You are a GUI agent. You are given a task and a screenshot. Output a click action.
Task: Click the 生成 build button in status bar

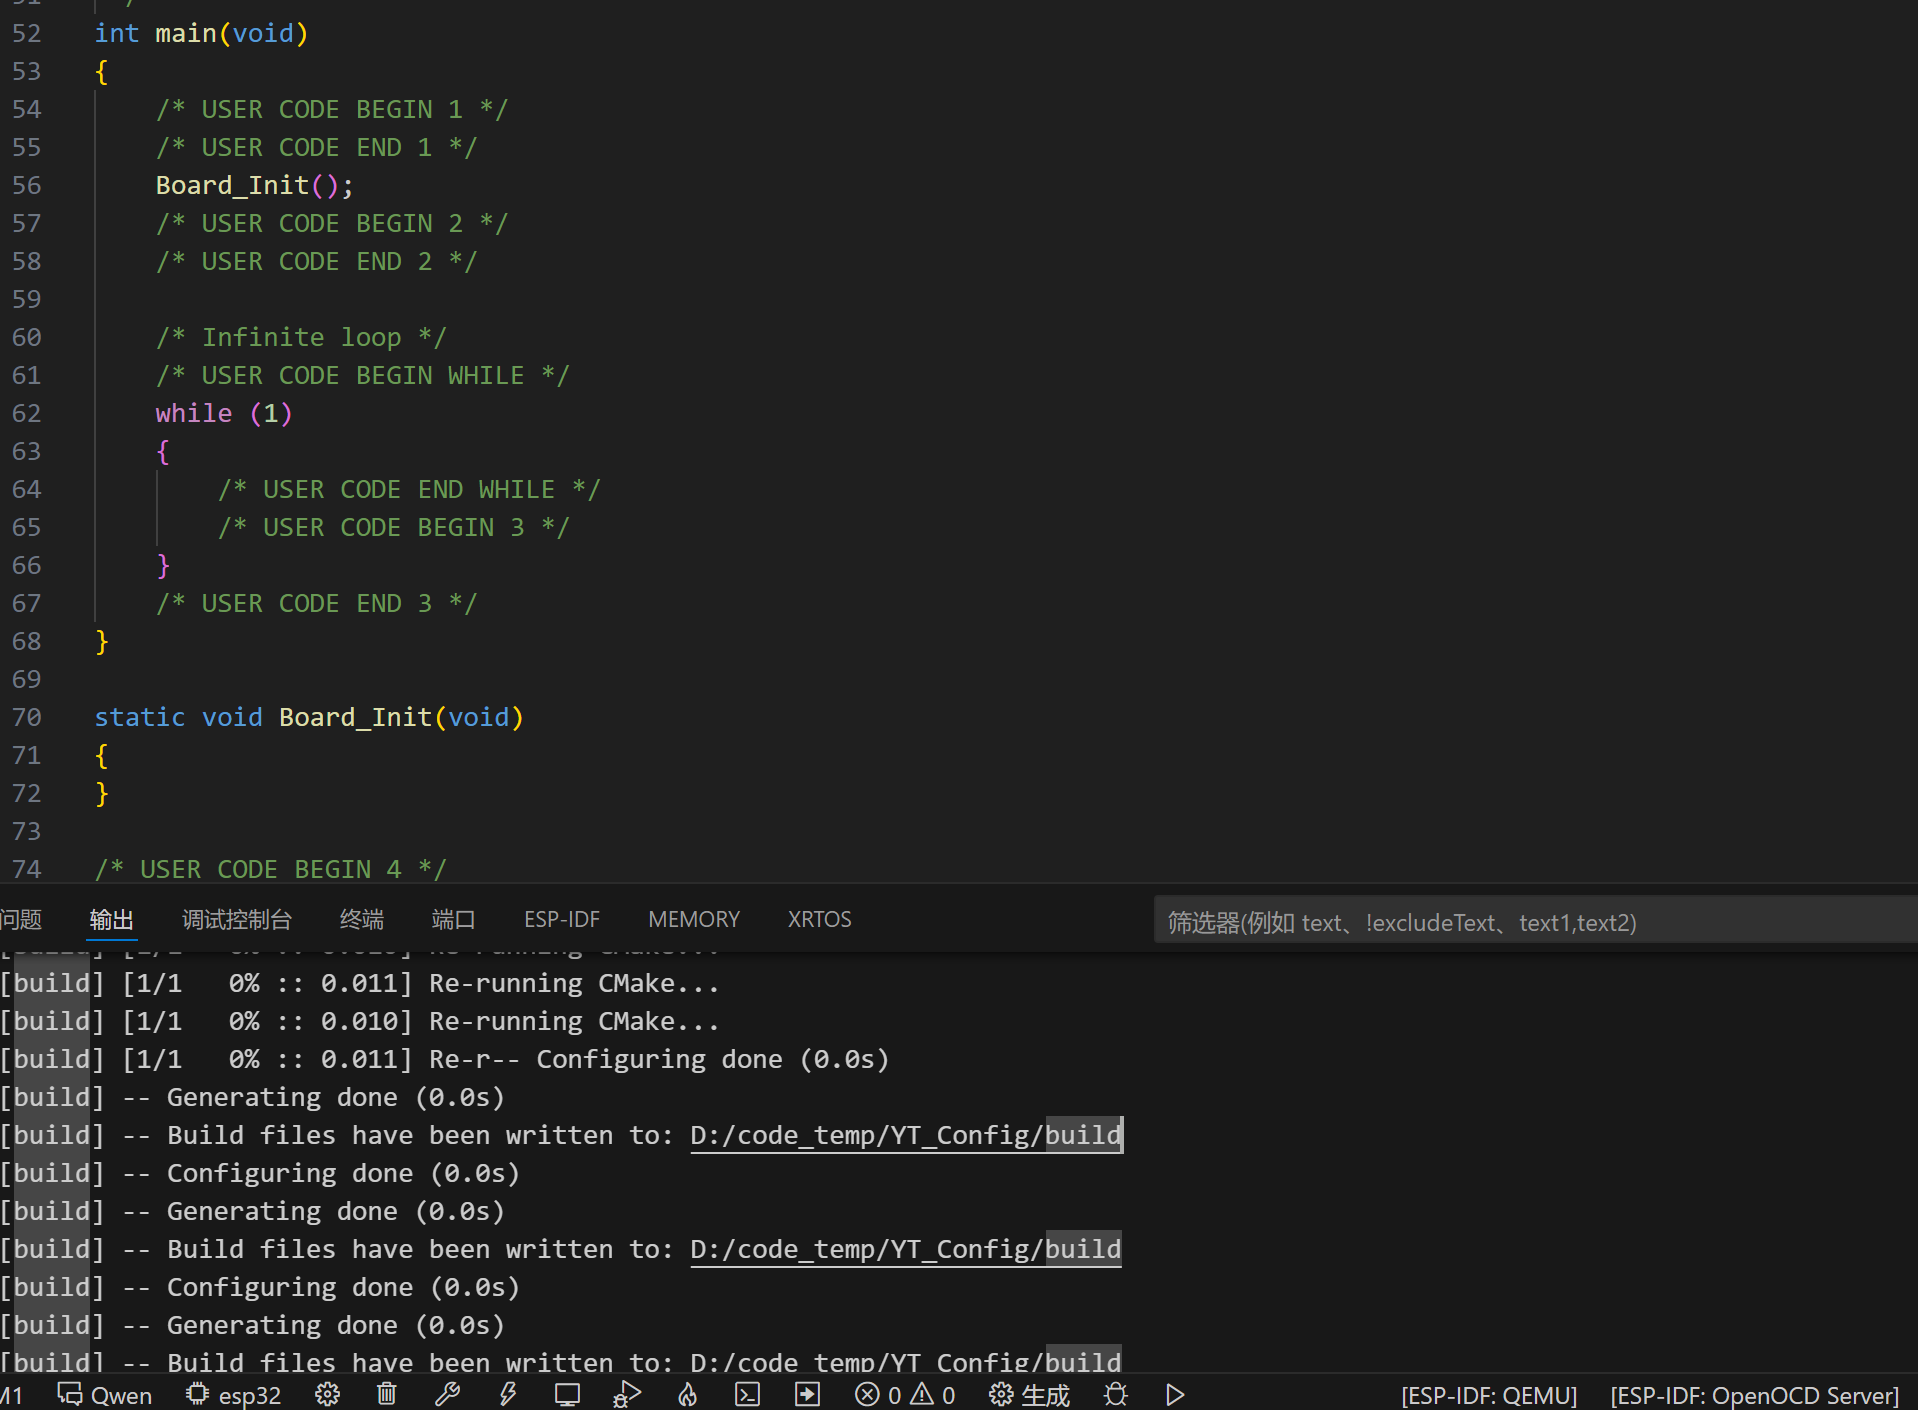pyautogui.click(x=1029, y=1395)
